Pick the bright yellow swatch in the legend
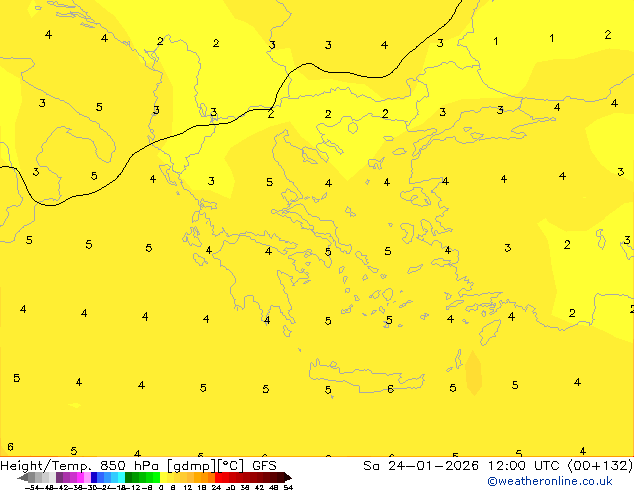Screen dimensions: 634x490 coord(163,477)
